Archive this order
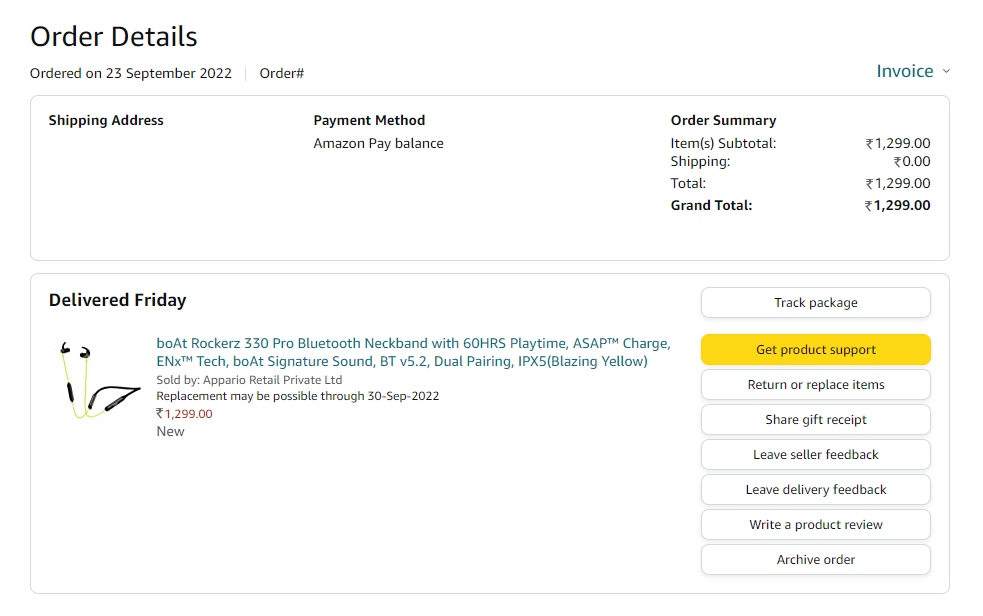The image size is (983, 616). pos(815,560)
